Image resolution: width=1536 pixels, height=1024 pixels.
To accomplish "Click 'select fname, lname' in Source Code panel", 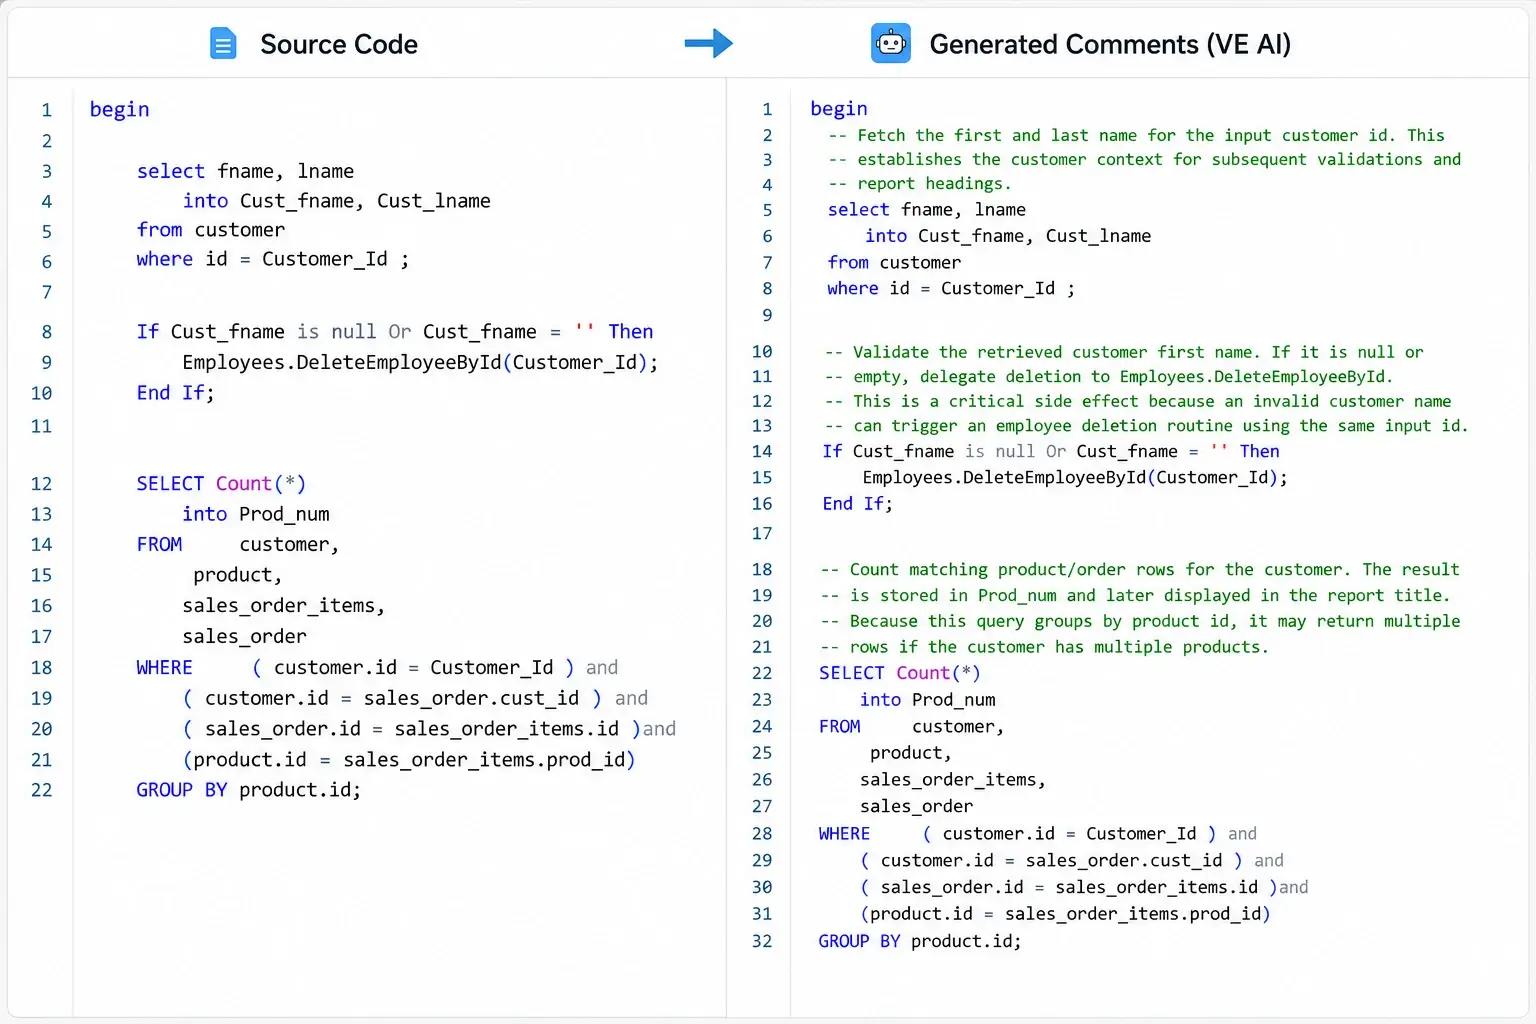I will point(245,171).
